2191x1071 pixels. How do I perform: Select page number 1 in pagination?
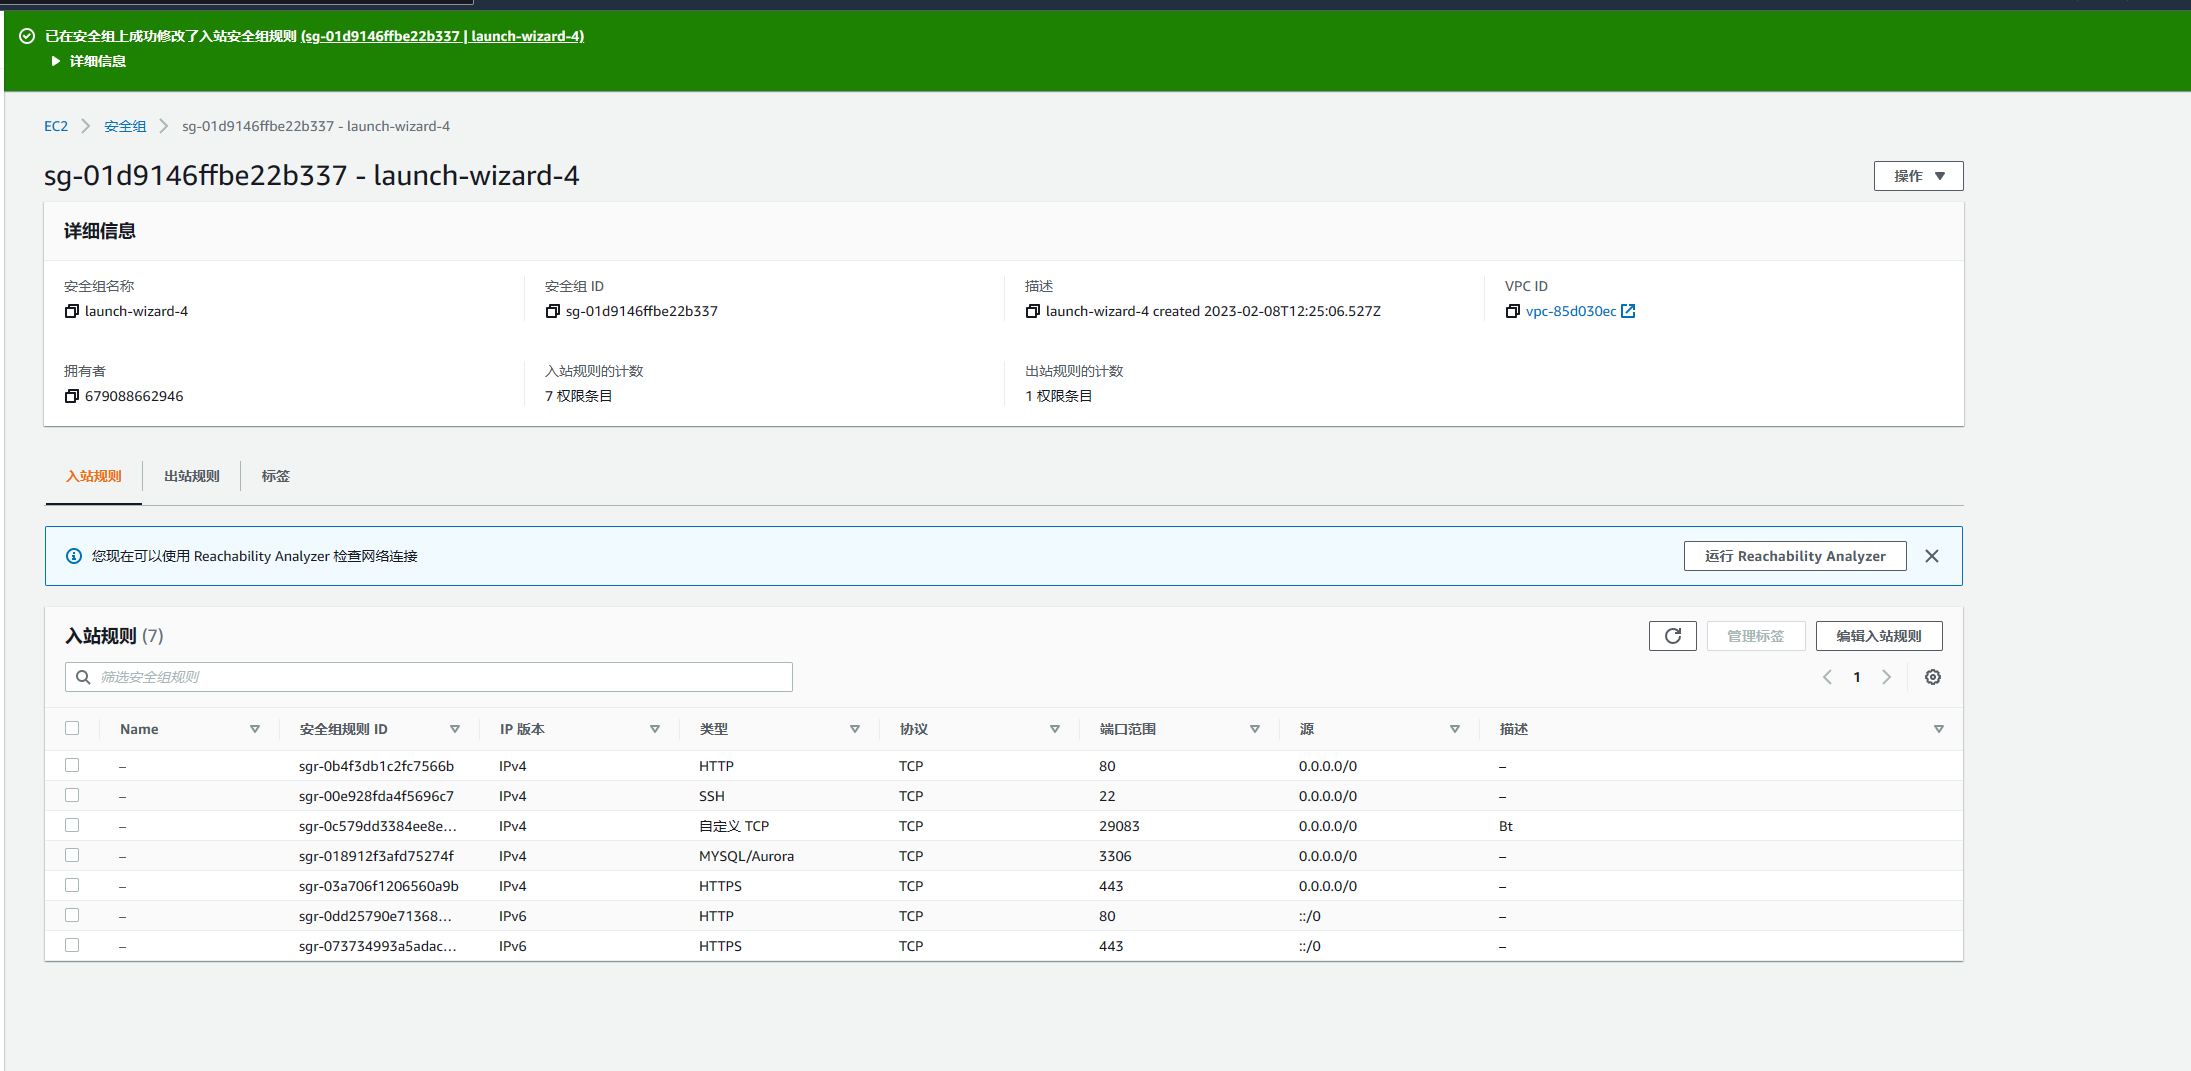coord(1857,677)
